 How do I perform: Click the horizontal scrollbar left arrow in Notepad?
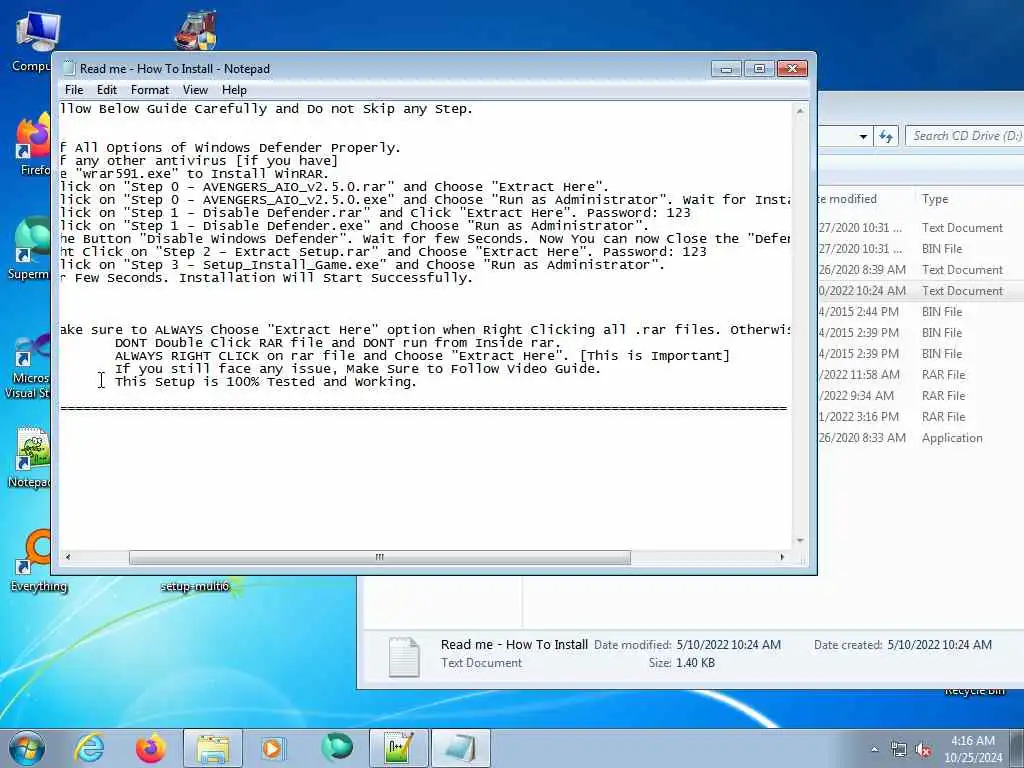[68, 557]
